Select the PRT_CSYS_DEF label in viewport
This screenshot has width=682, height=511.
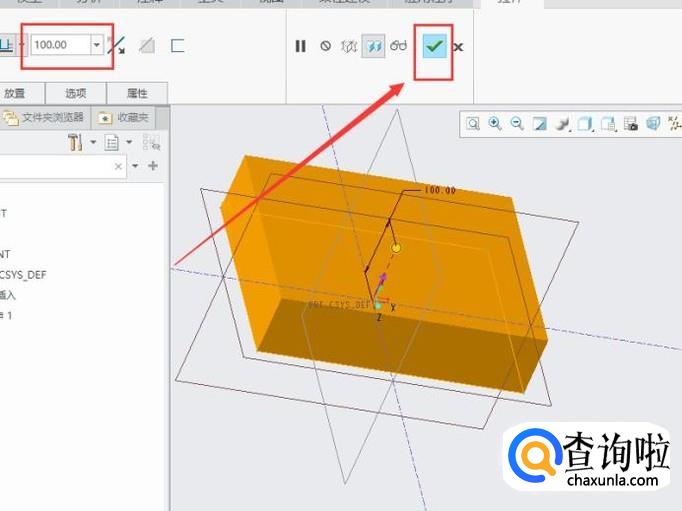tap(339, 304)
